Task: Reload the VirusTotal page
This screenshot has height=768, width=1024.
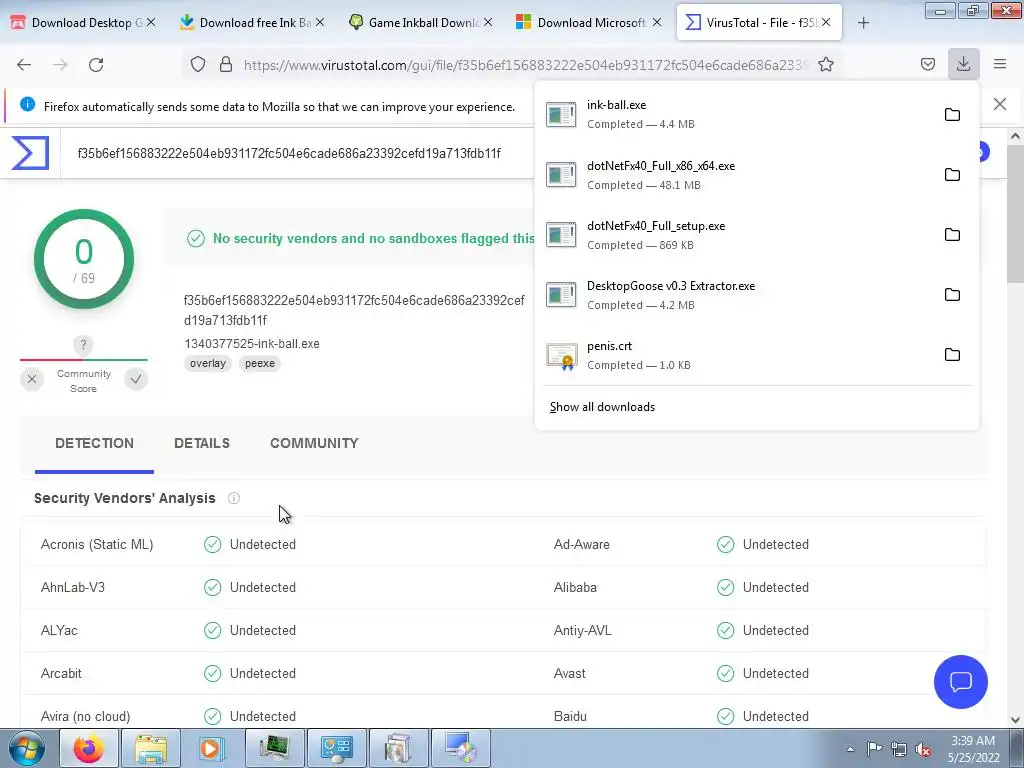Action: point(96,65)
